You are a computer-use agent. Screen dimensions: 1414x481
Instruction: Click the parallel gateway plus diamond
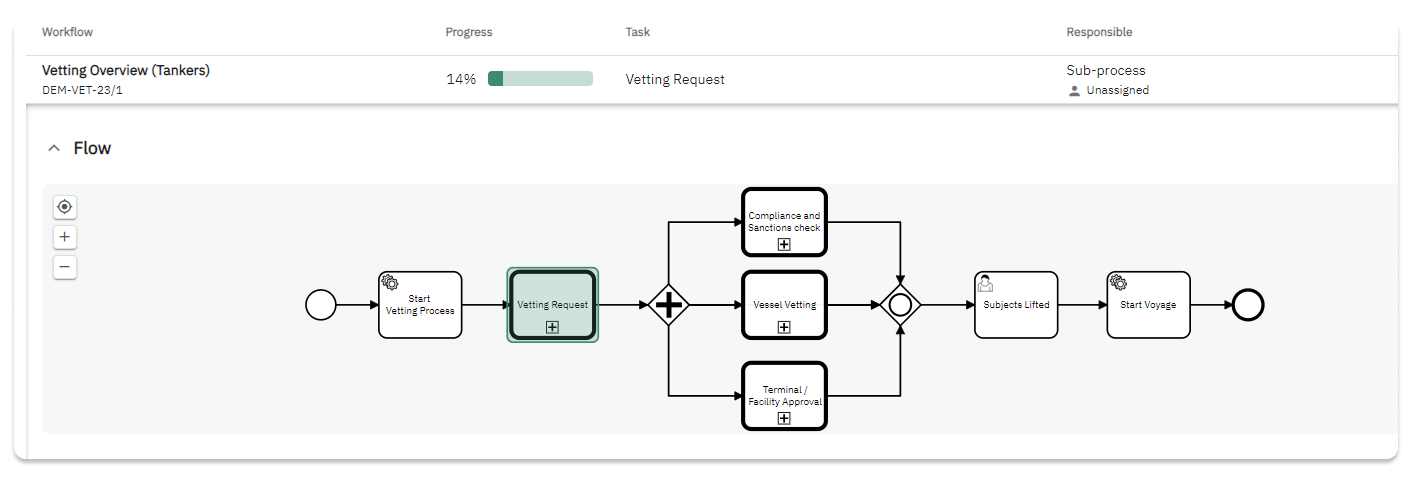pos(668,305)
